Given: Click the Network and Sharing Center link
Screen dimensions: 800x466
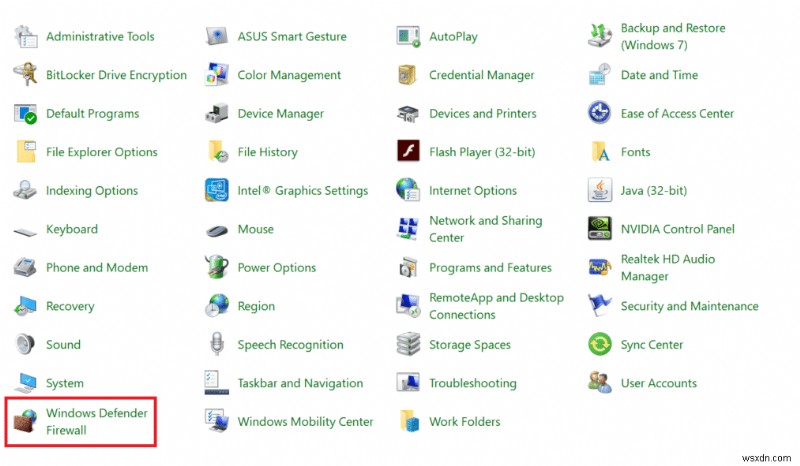Looking at the screenshot, I should [x=485, y=229].
